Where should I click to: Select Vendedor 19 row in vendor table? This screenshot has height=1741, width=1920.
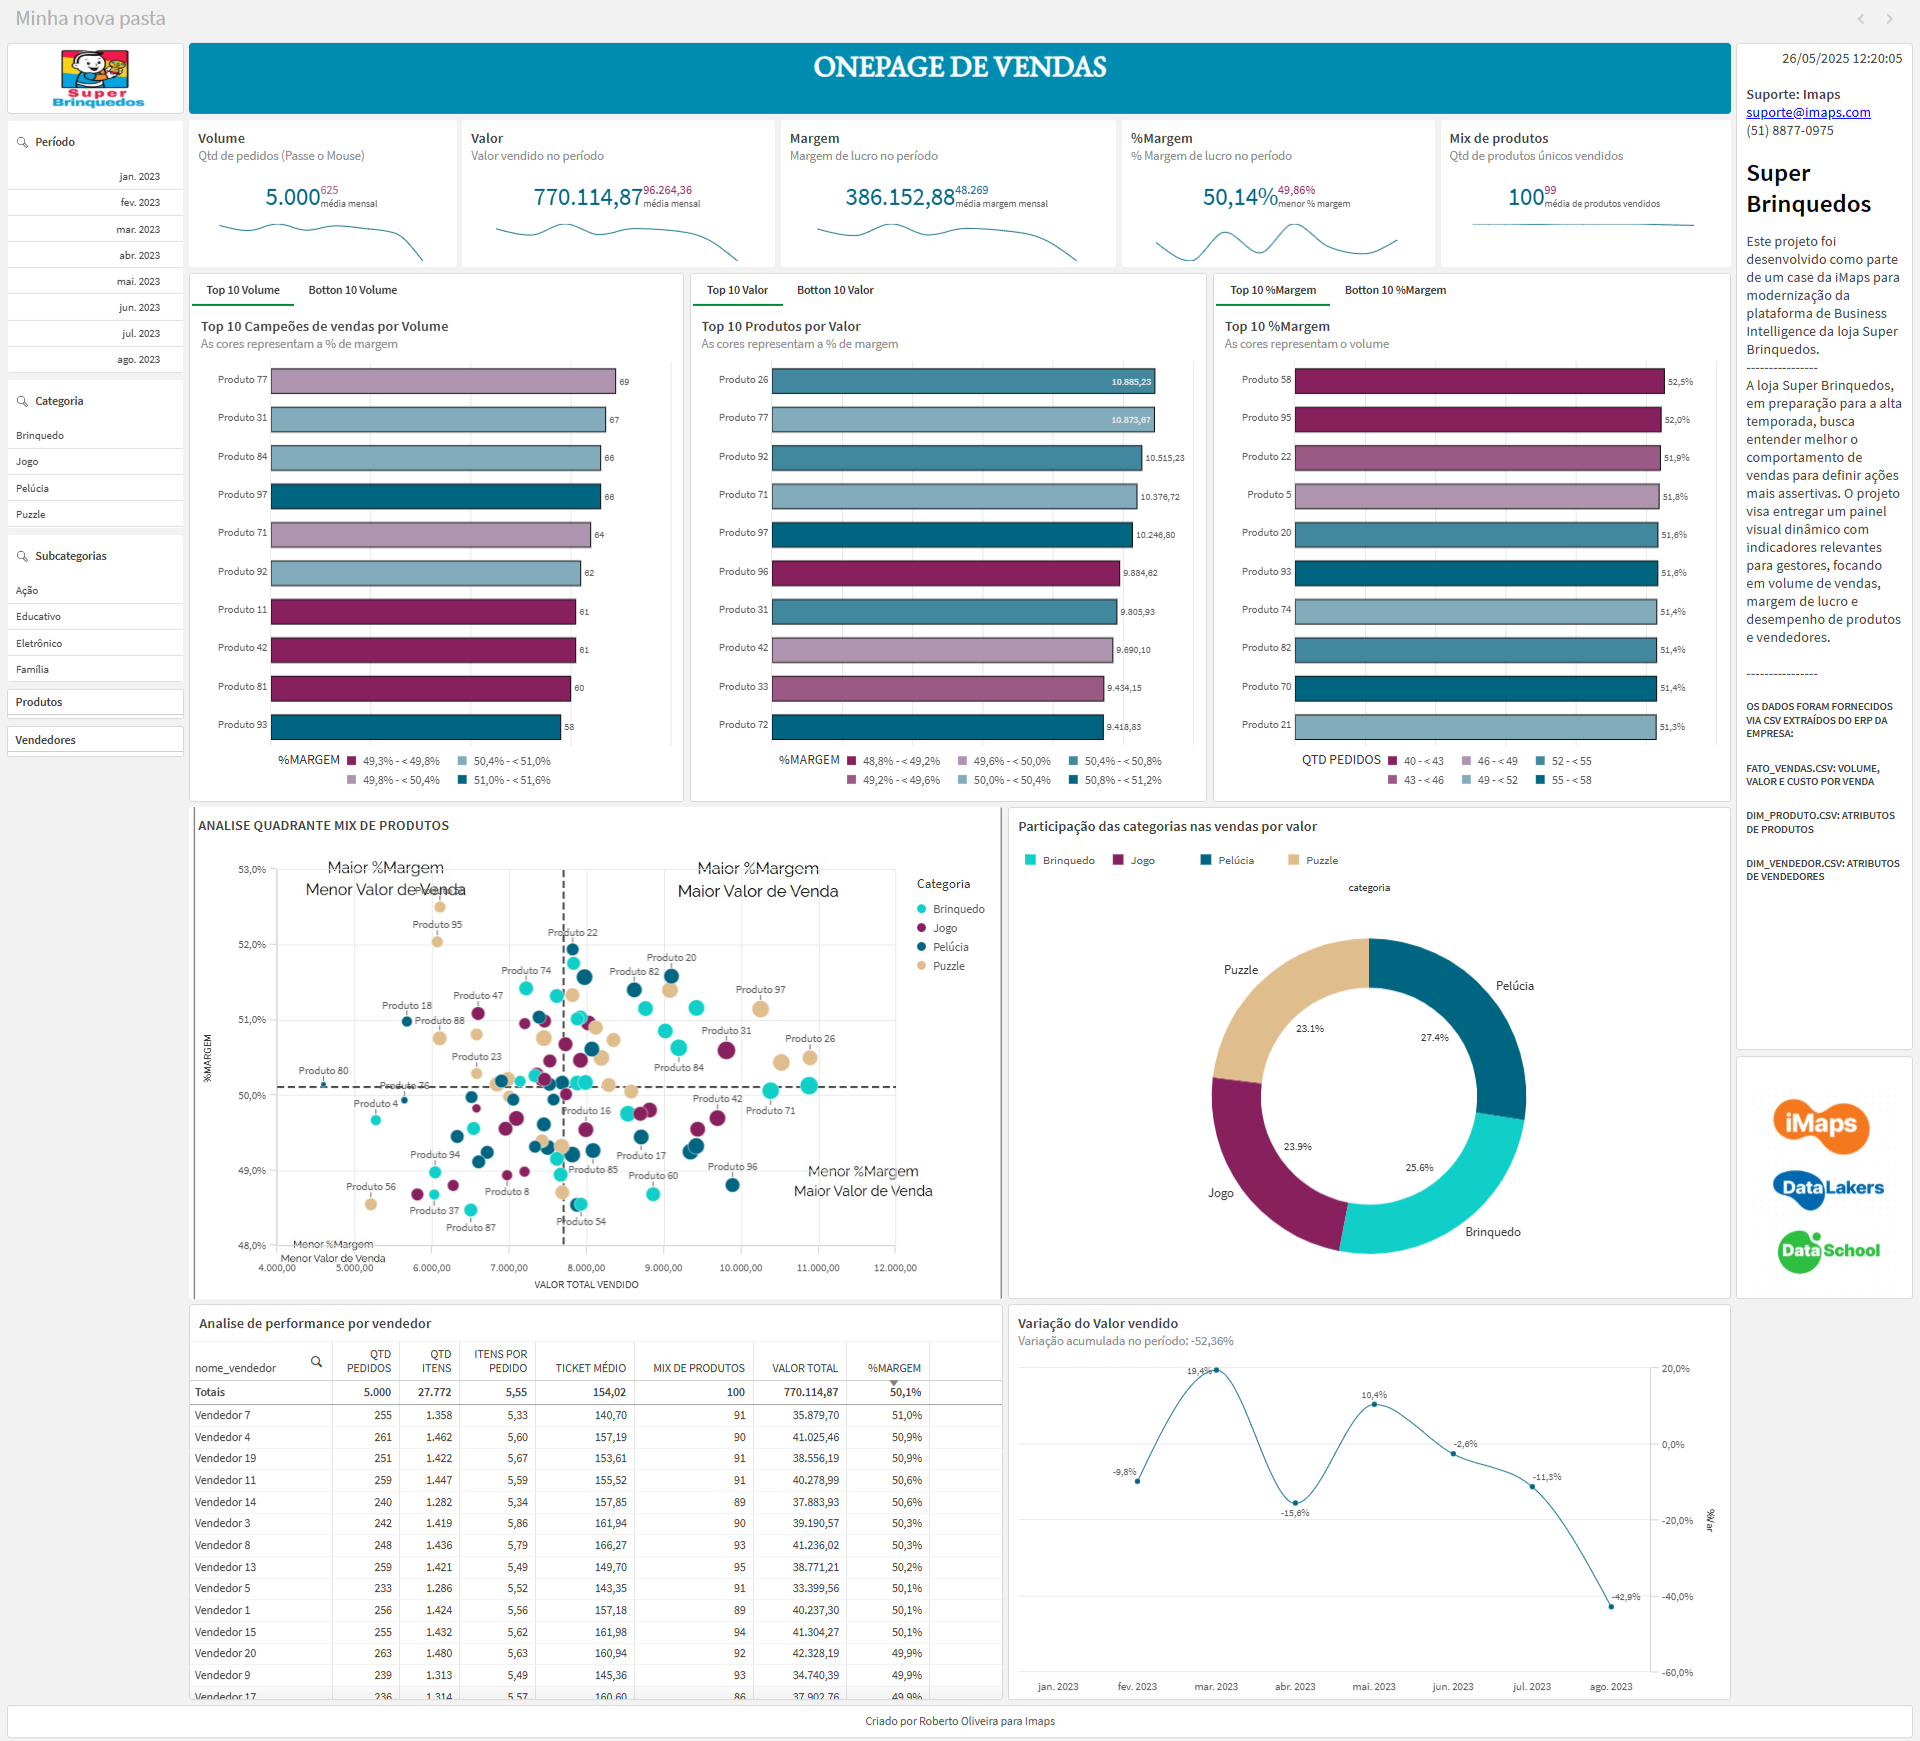[x=596, y=1458]
